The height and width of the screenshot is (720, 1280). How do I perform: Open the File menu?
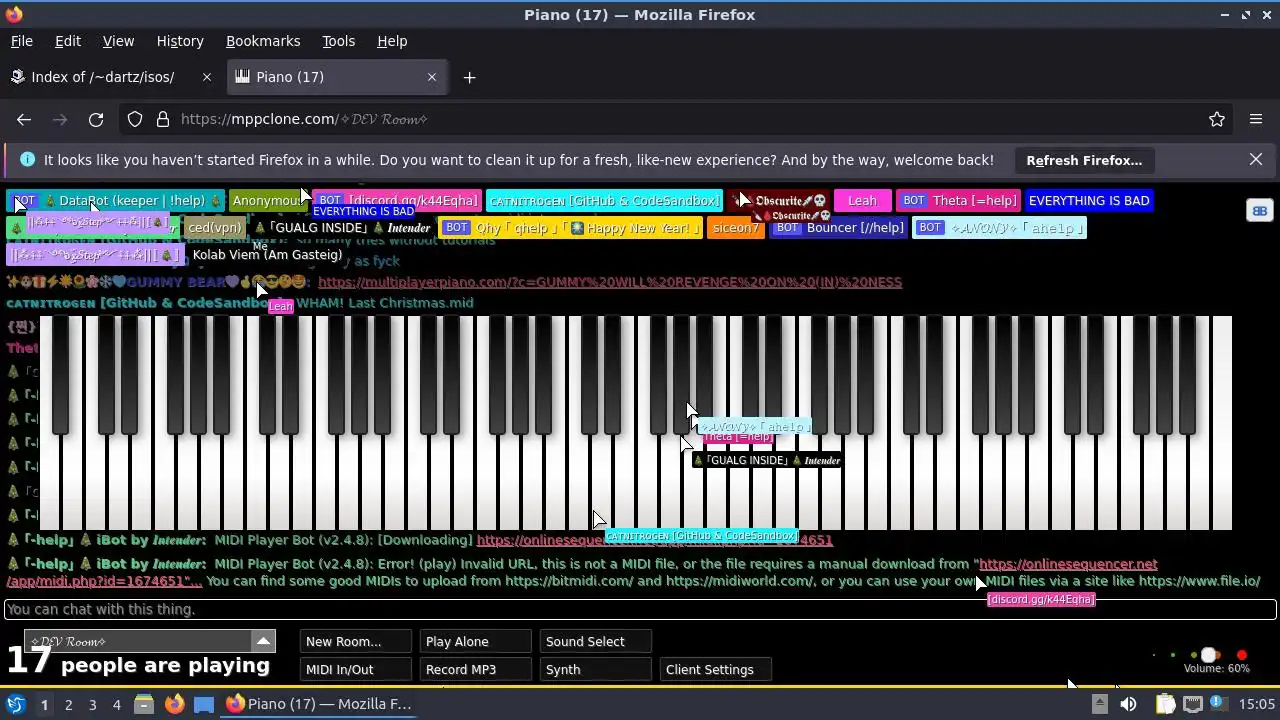[x=22, y=41]
